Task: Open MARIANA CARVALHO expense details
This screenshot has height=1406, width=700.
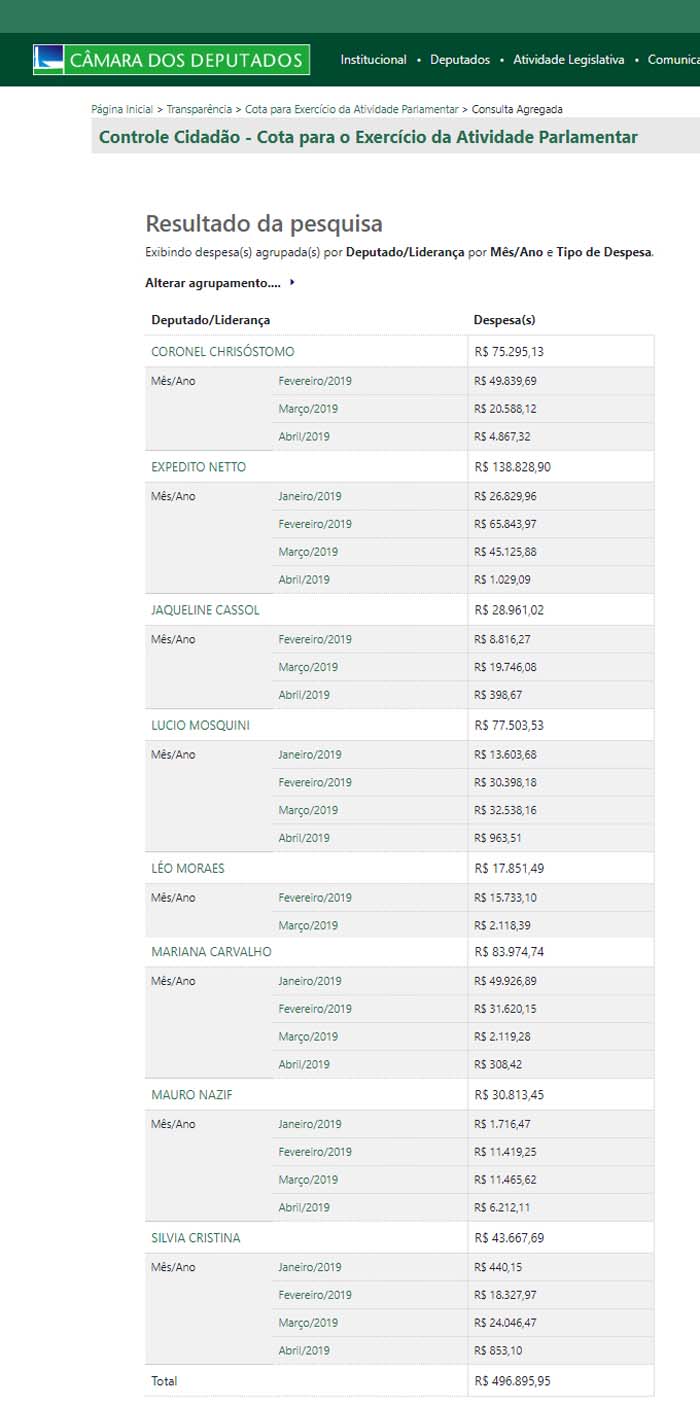Action: point(211,952)
